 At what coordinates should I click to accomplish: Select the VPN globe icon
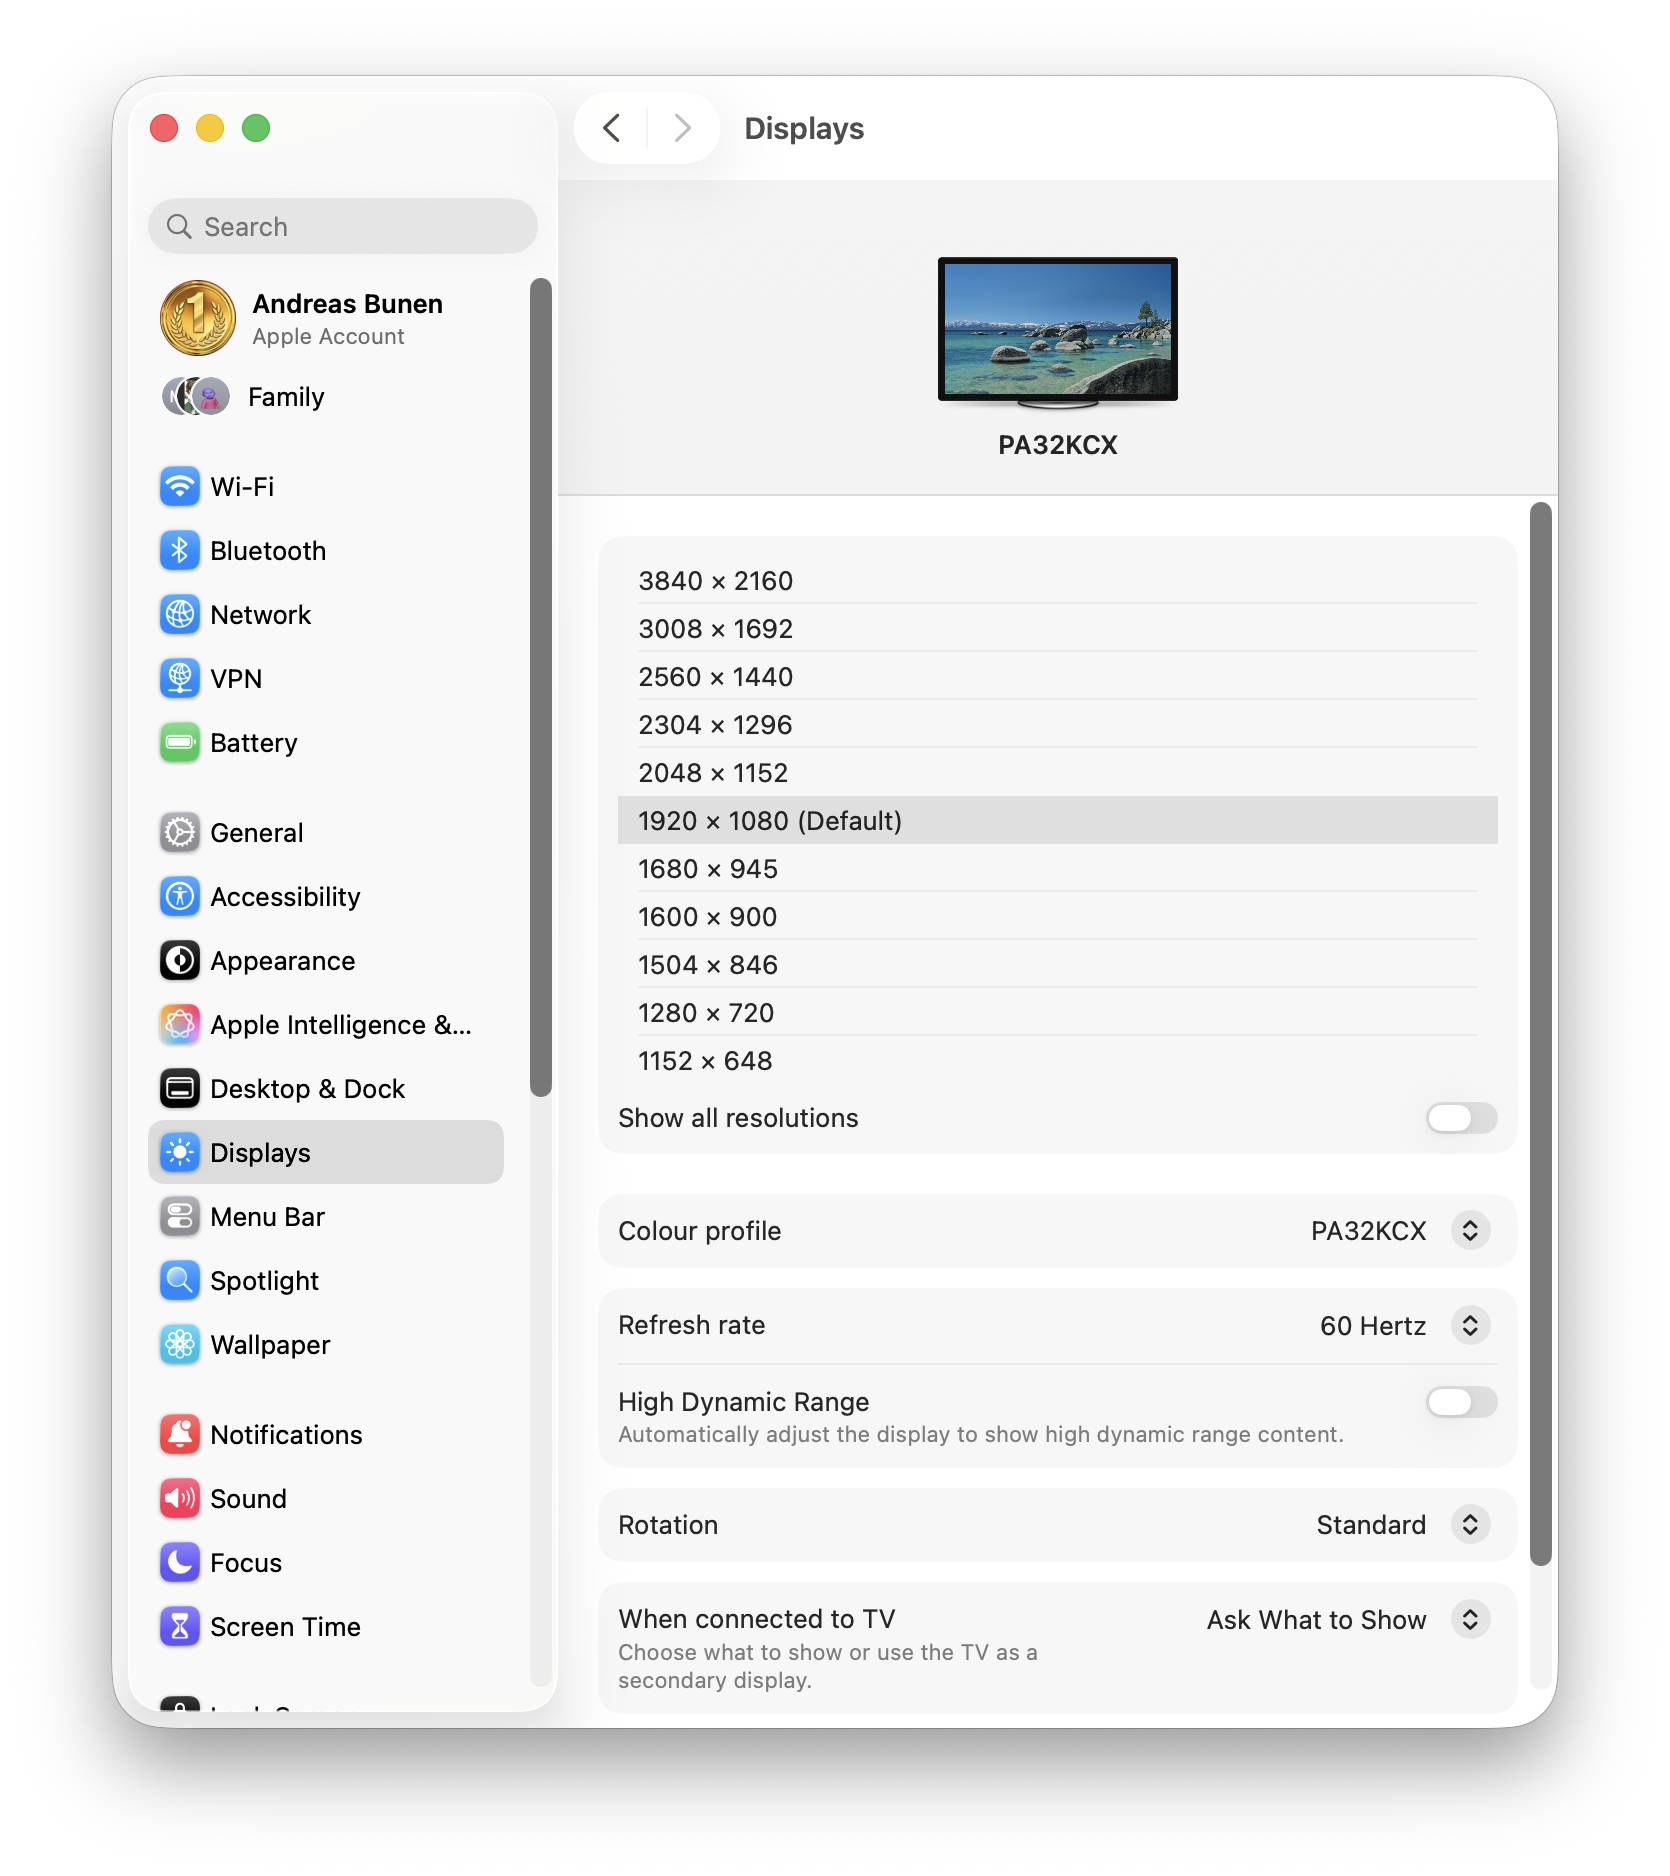[x=180, y=679]
